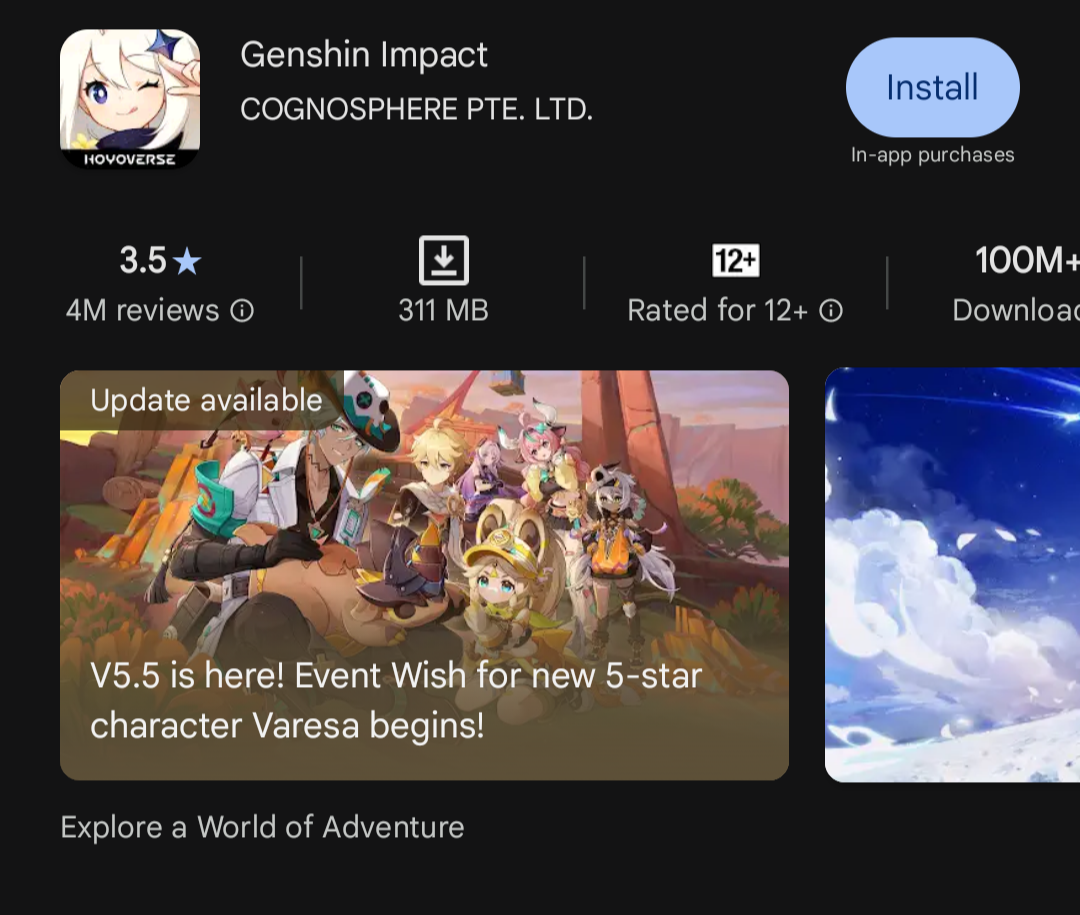Tap the Genshin Impact app icon
This screenshot has height=915, width=1080.
[x=130, y=99]
